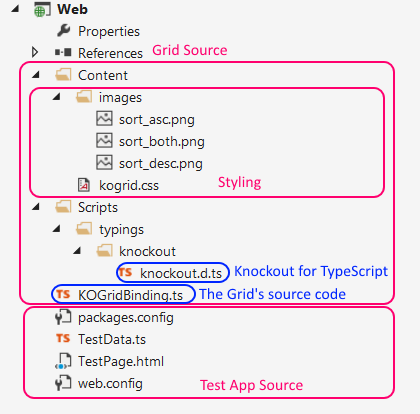This screenshot has height=414, width=420.
Task: Select the sort_desc.png file
Action: pos(161,163)
